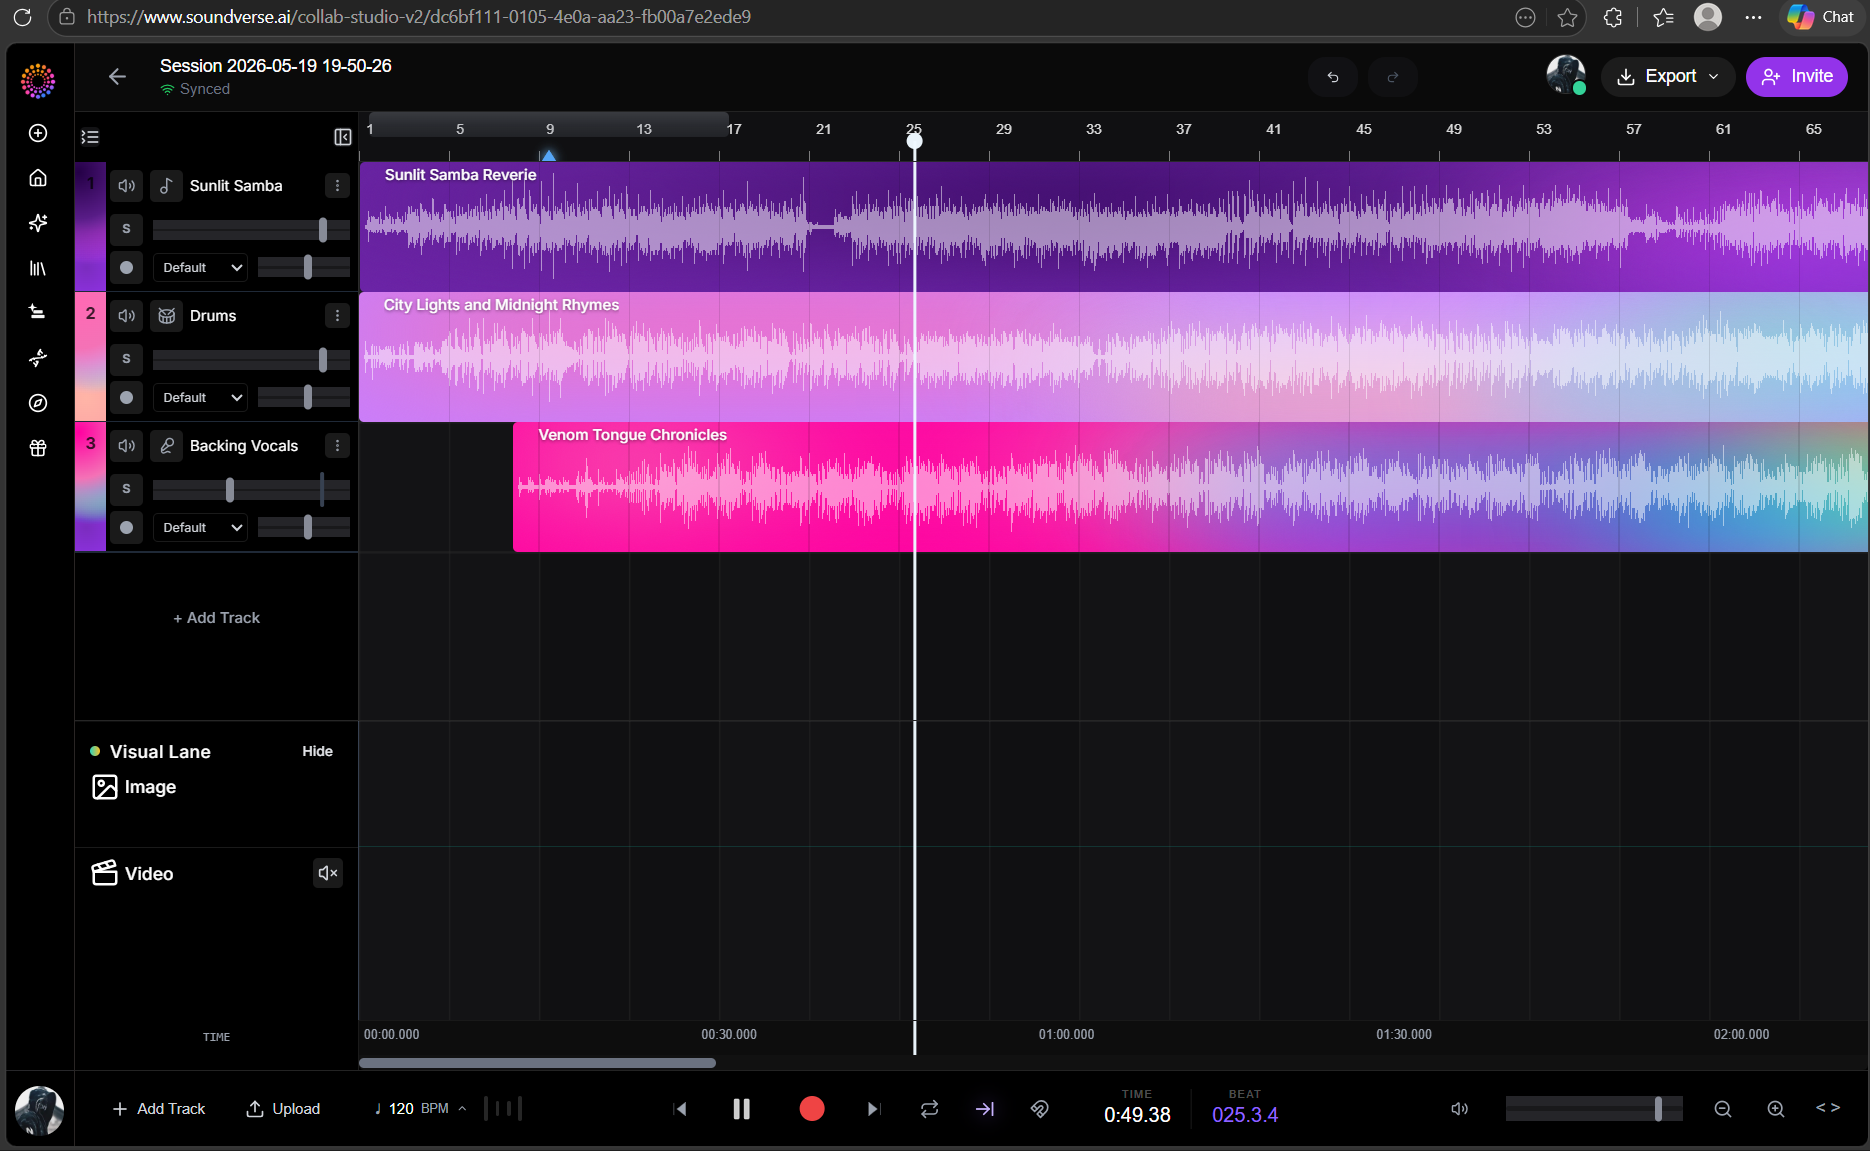Viewport: 1870px width, 1151px height.
Task: Click the Drums instrument icon
Action: pyautogui.click(x=167, y=316)
